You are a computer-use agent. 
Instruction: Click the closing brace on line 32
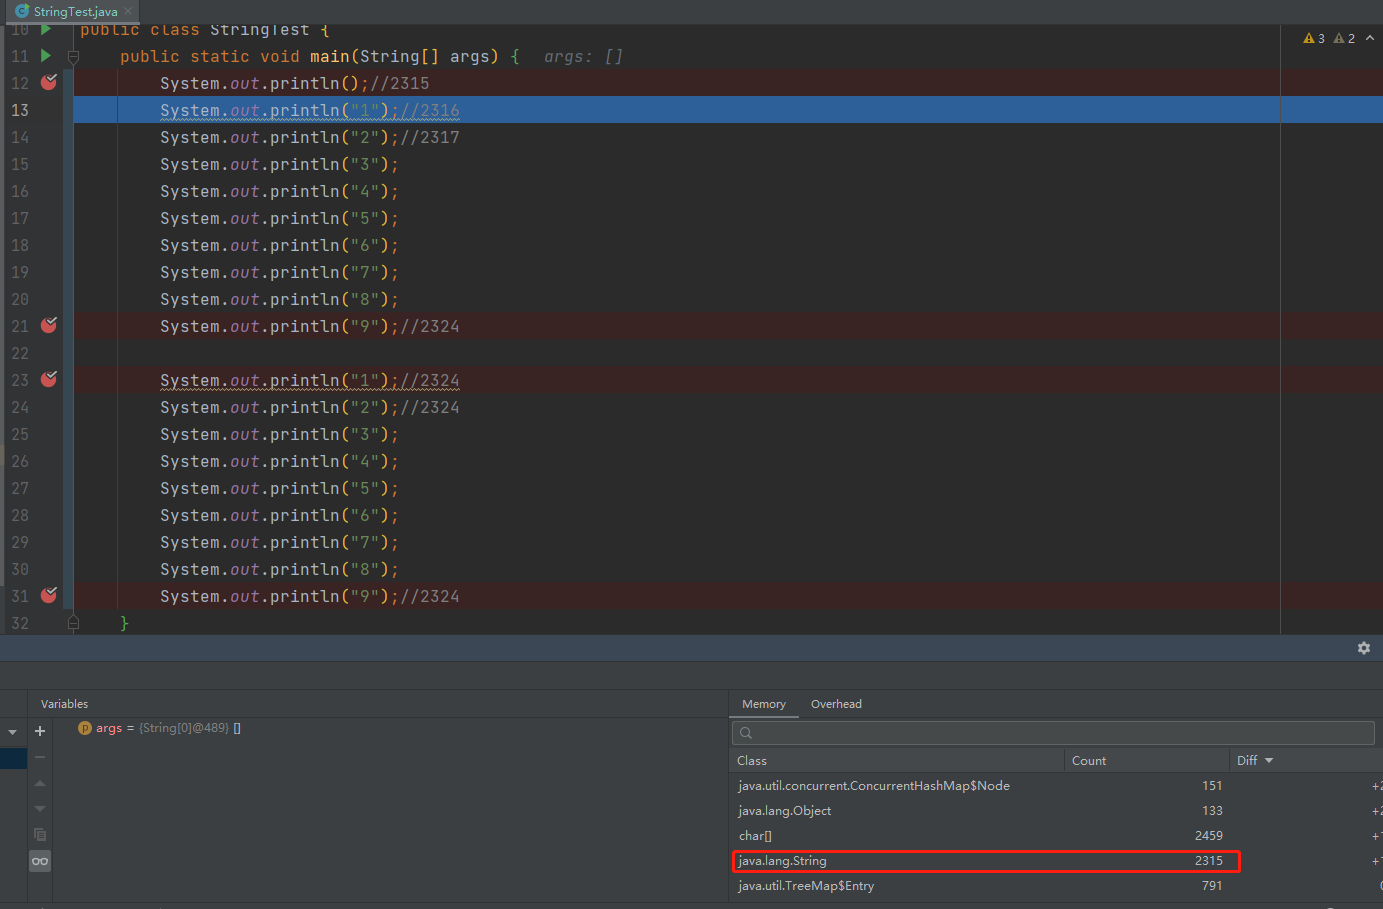(125, 622)
